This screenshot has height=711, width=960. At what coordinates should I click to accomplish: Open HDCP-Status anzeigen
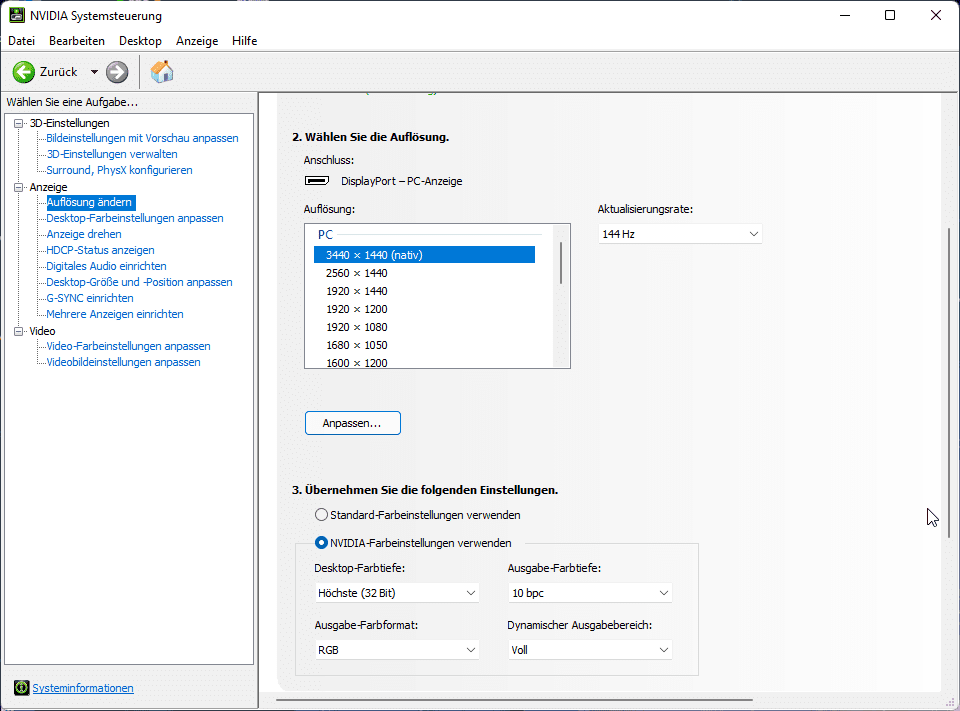coord(100,250)
